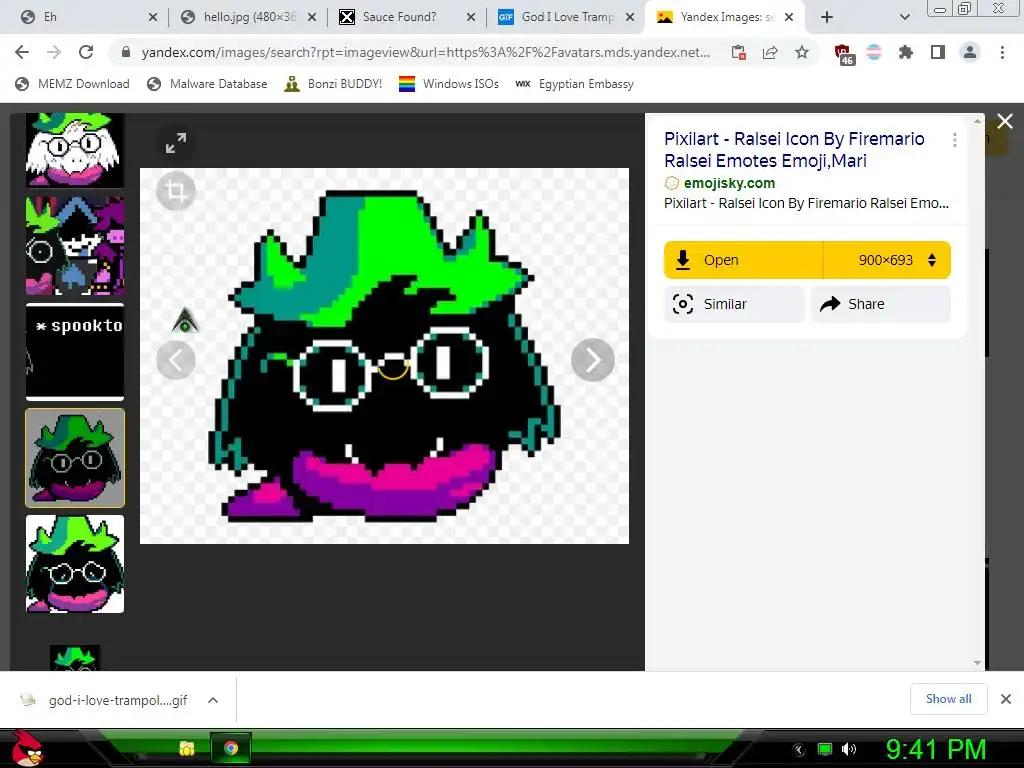Visit the emojisky.com source link
The width and height of the screenshot is (1024, 768).
[729, 183]
